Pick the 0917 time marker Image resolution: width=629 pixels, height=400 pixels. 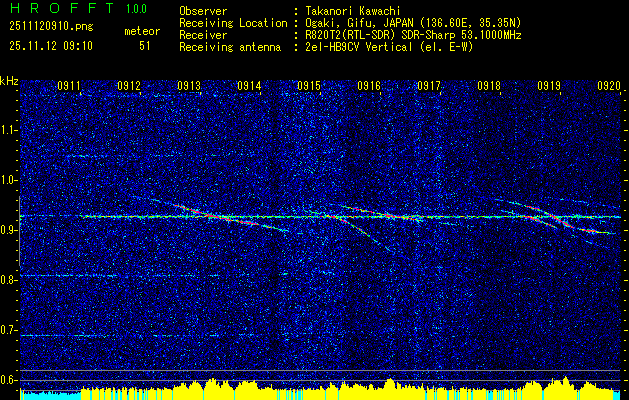(429, 87)
